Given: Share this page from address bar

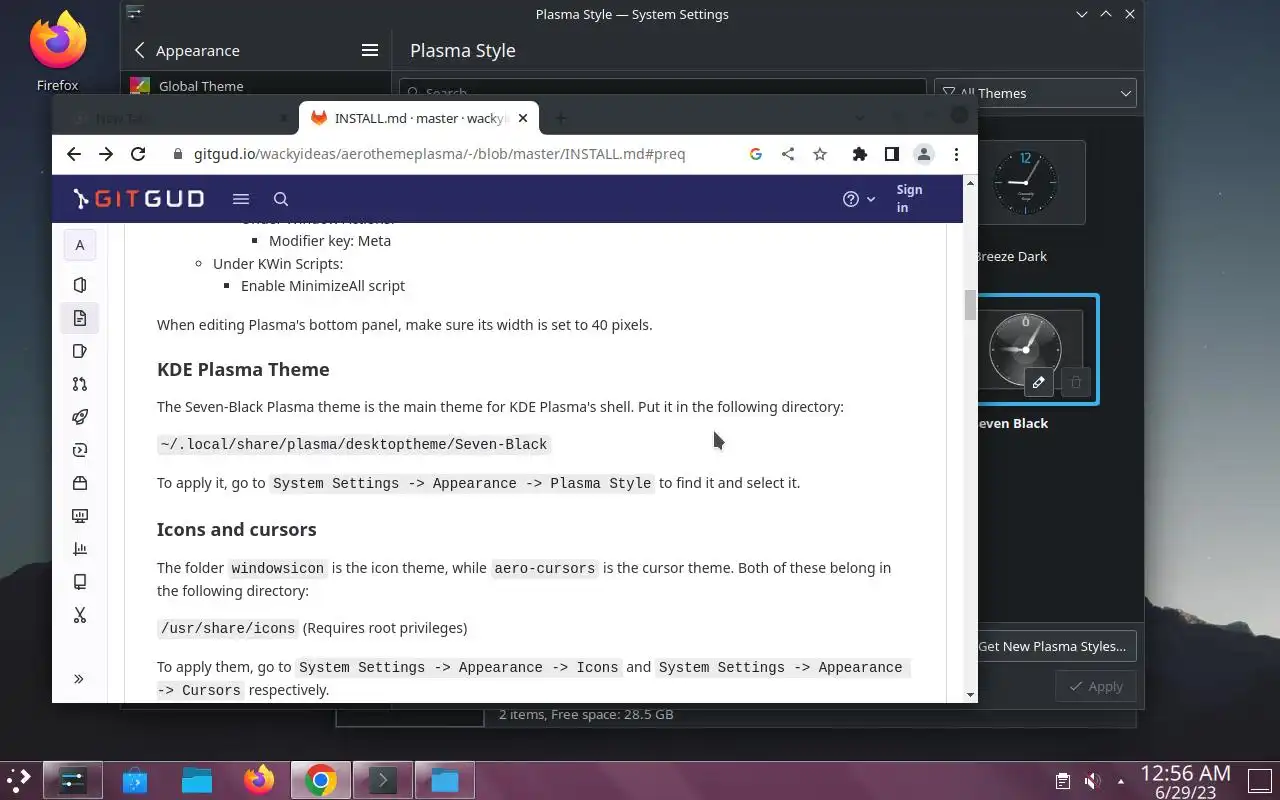Looking at the screenshot, I should coord(788,154).
